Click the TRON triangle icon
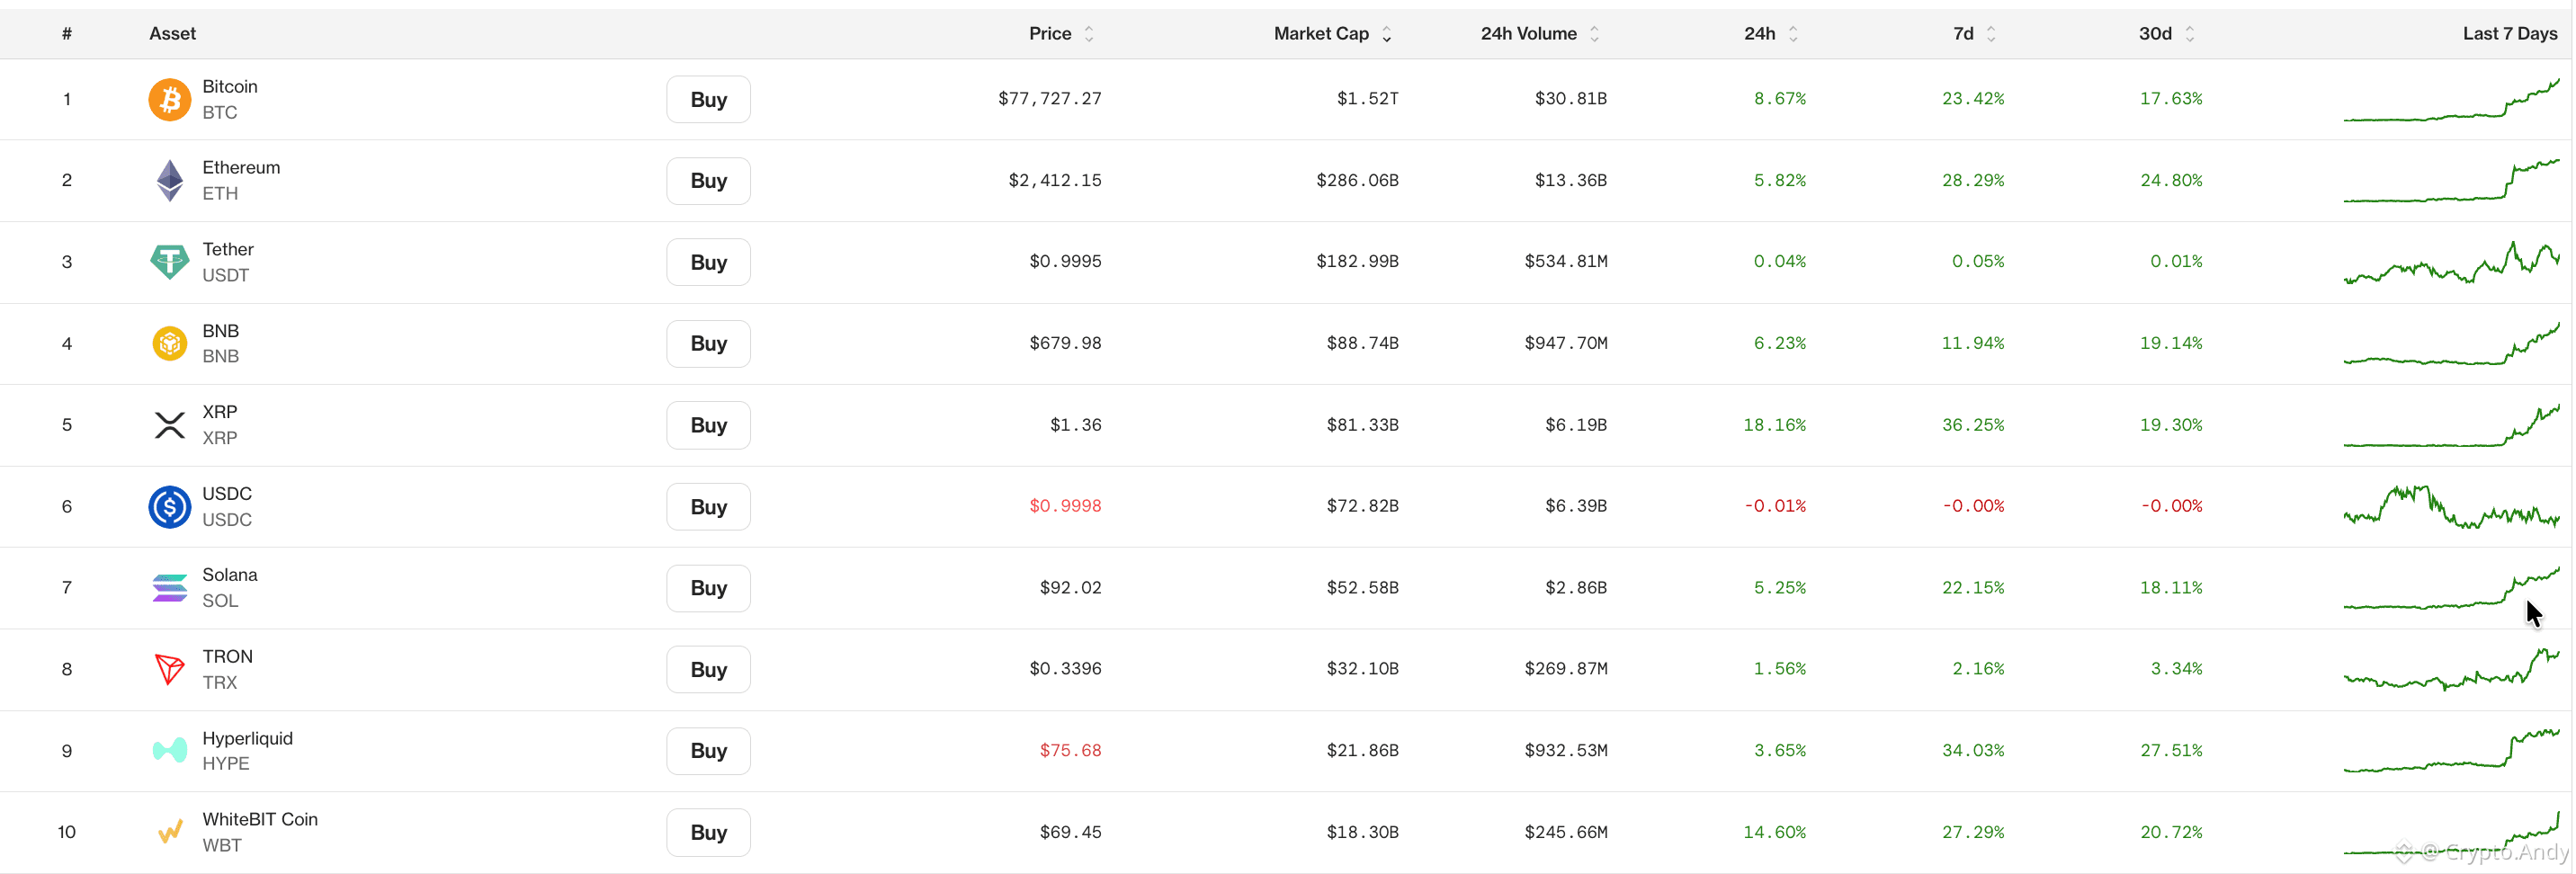The image size is (2576, 874). [170, 669]
